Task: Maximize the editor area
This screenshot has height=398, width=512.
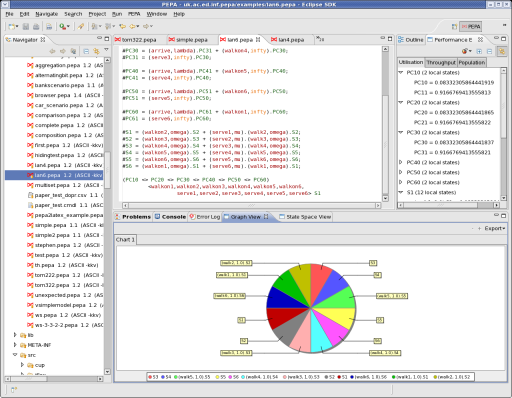Action: point(390,39)
